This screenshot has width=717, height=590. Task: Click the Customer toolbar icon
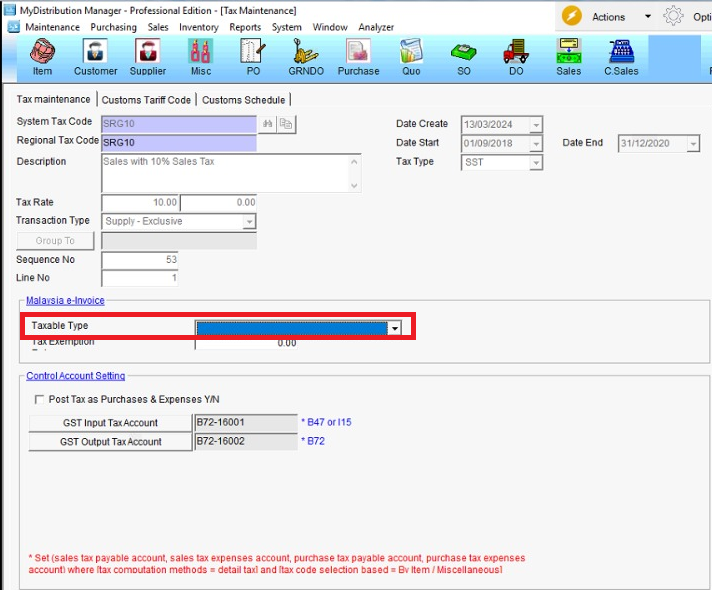(x=95, y=57)
